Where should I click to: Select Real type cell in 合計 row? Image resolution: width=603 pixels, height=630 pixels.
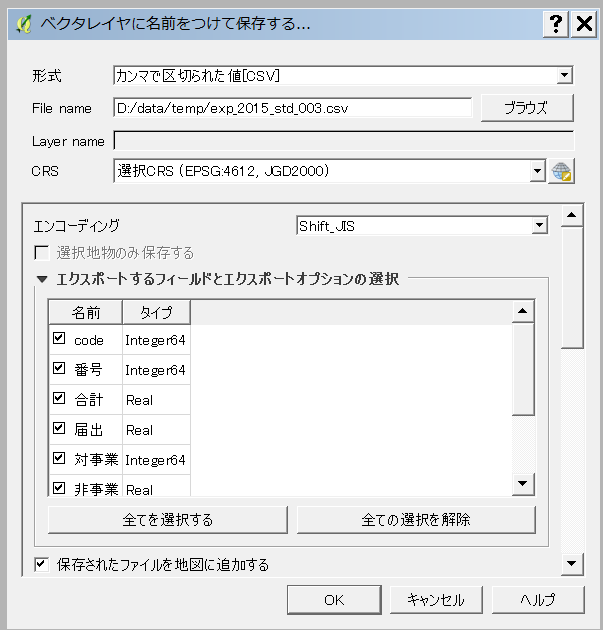156,400
